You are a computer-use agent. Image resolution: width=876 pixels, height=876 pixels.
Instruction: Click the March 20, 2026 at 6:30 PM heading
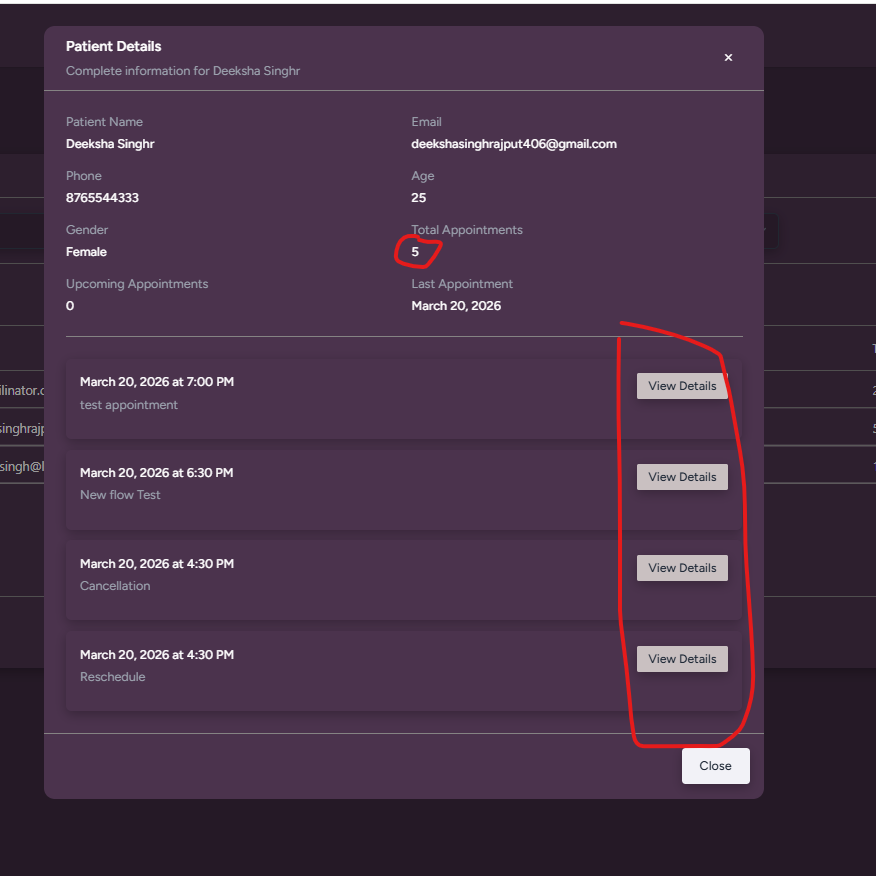(156, 473)
